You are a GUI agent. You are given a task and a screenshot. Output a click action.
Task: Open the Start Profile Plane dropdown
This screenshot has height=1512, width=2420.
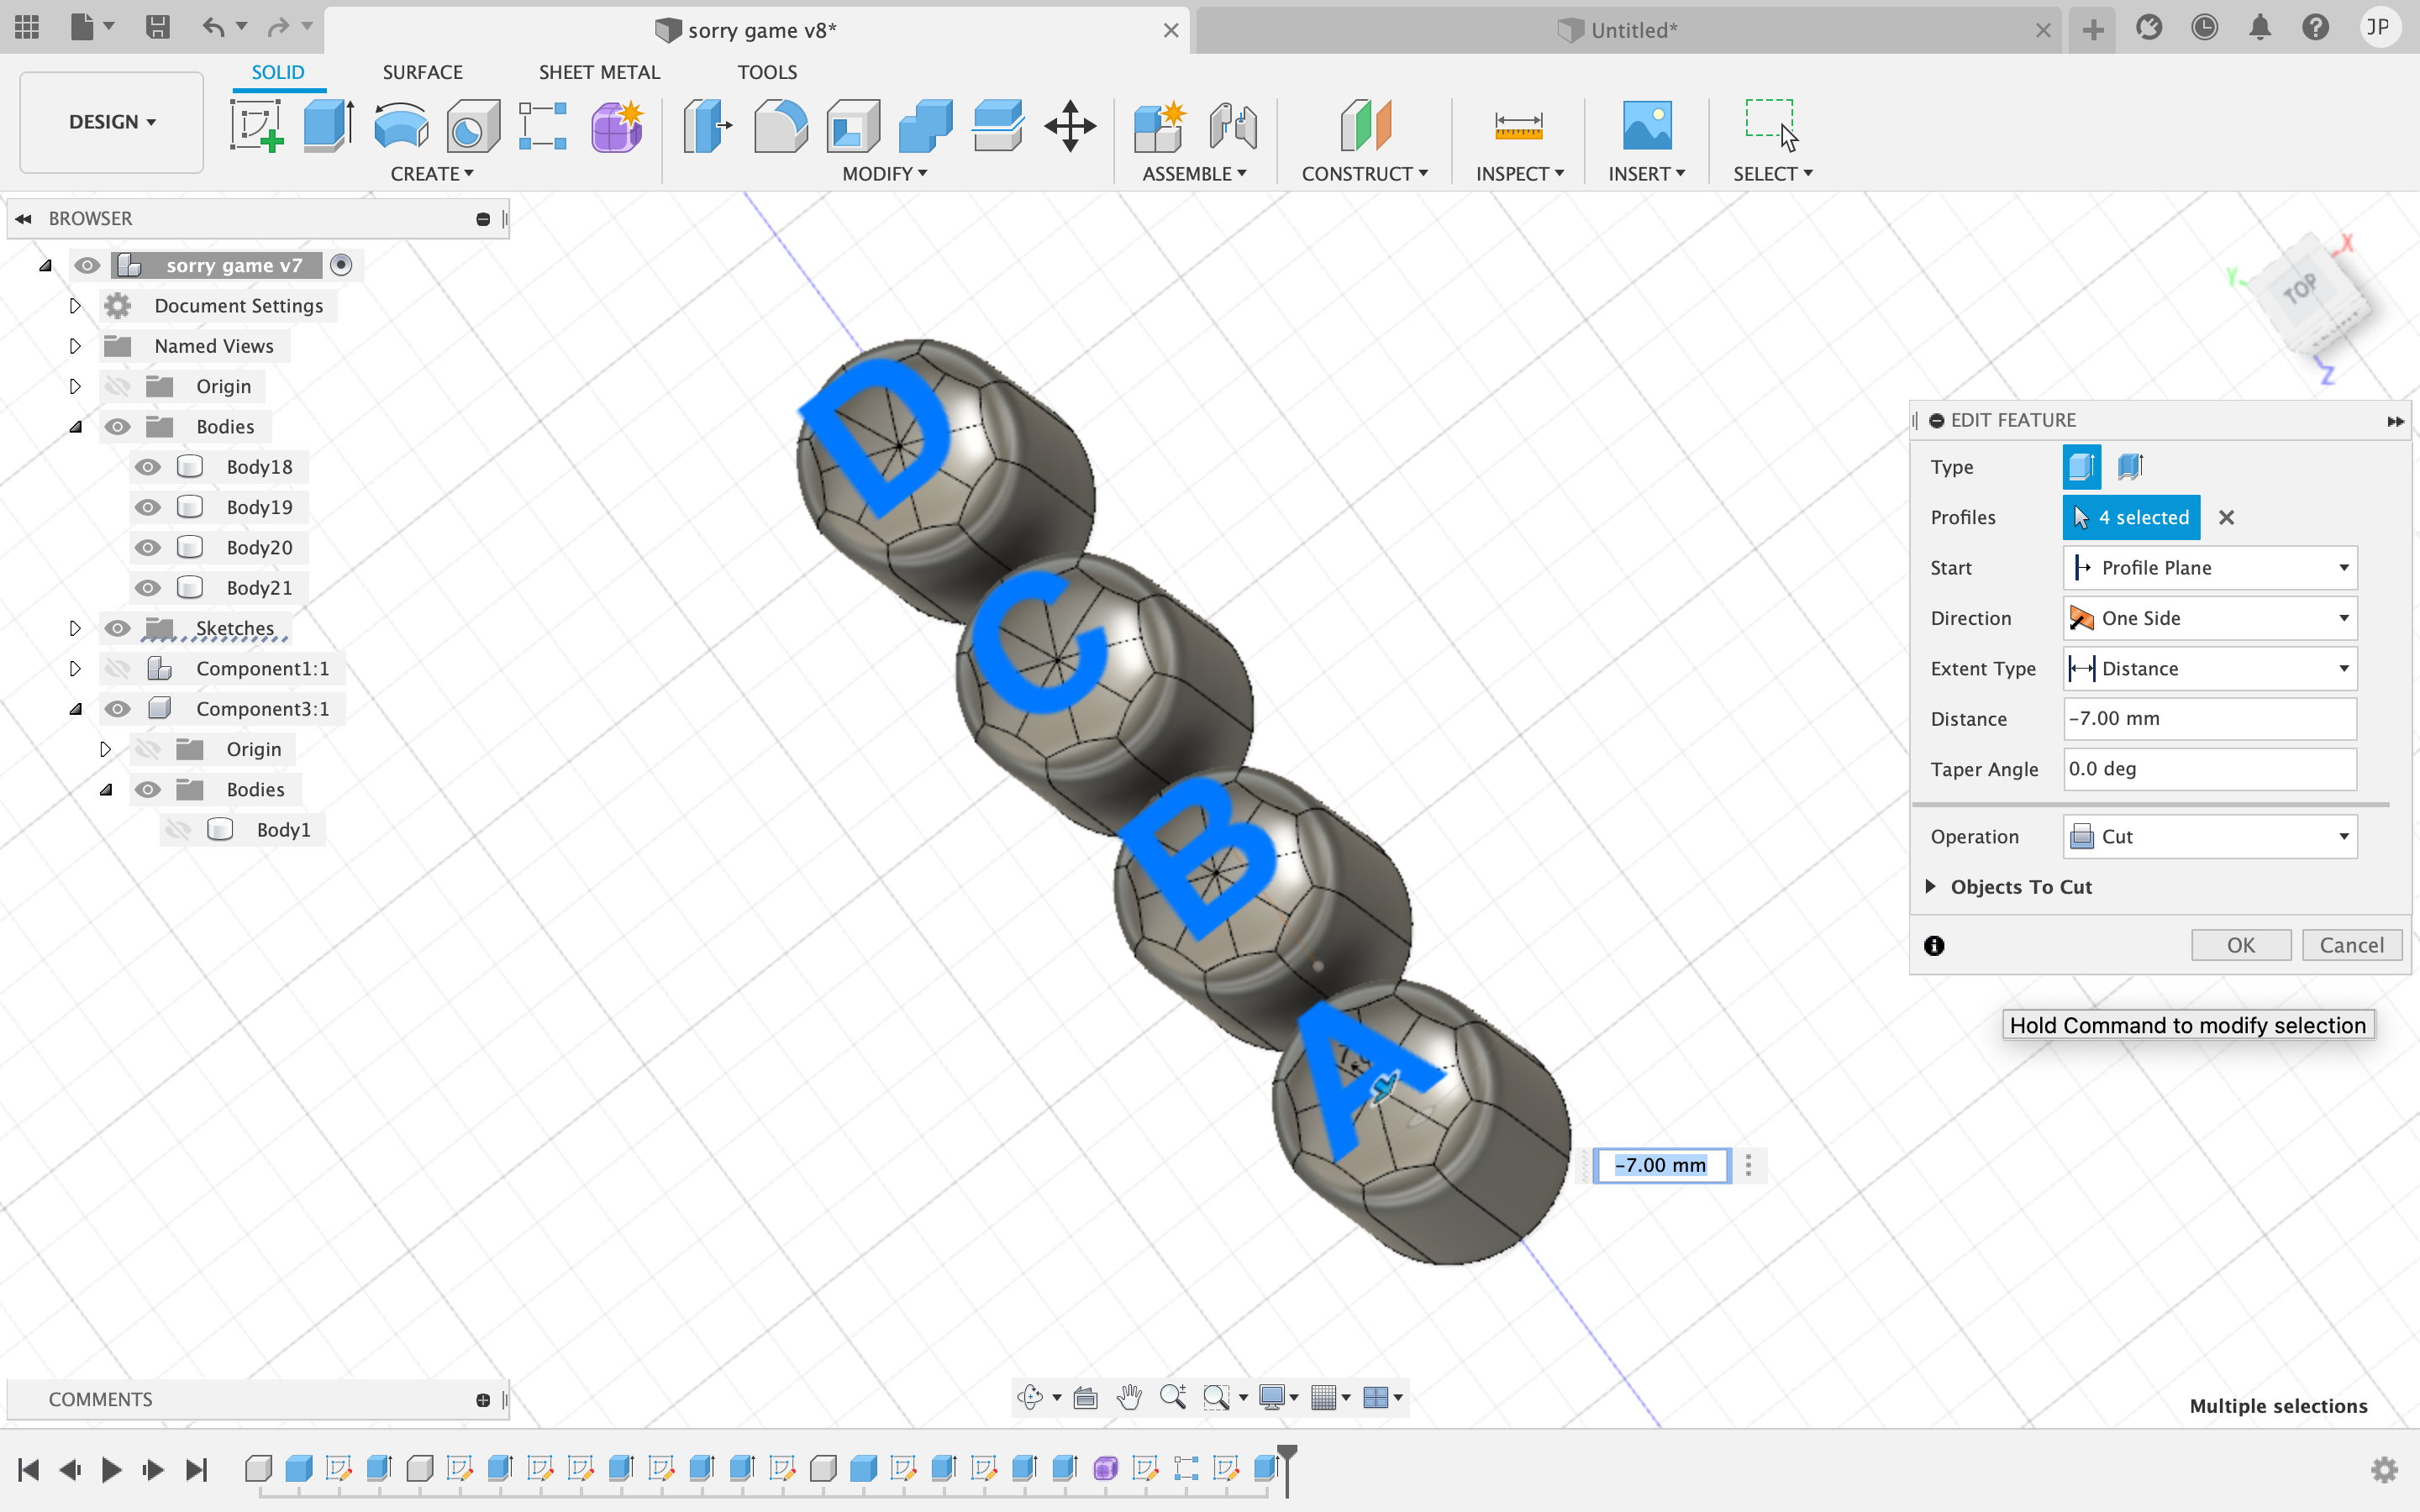(x=2210, y=568)
